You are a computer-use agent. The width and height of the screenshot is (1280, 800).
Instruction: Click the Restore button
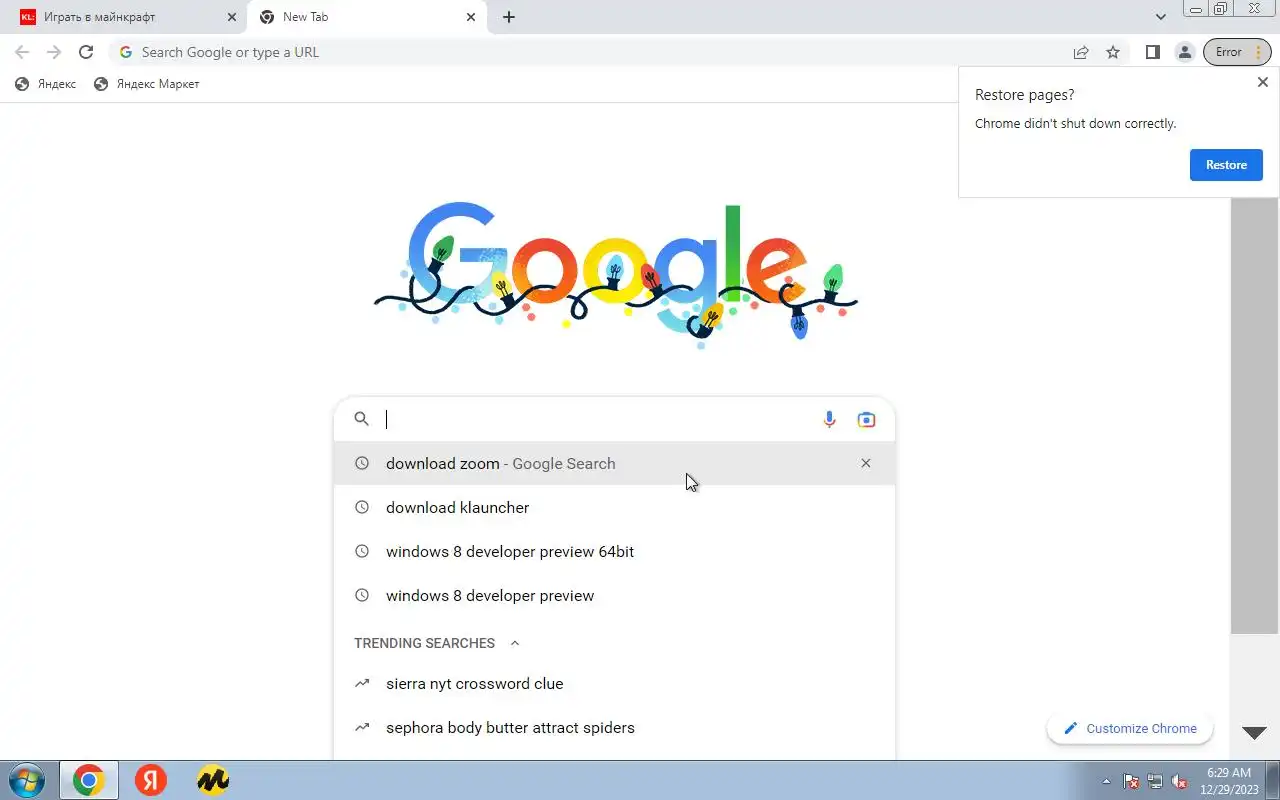point(1226,165)
